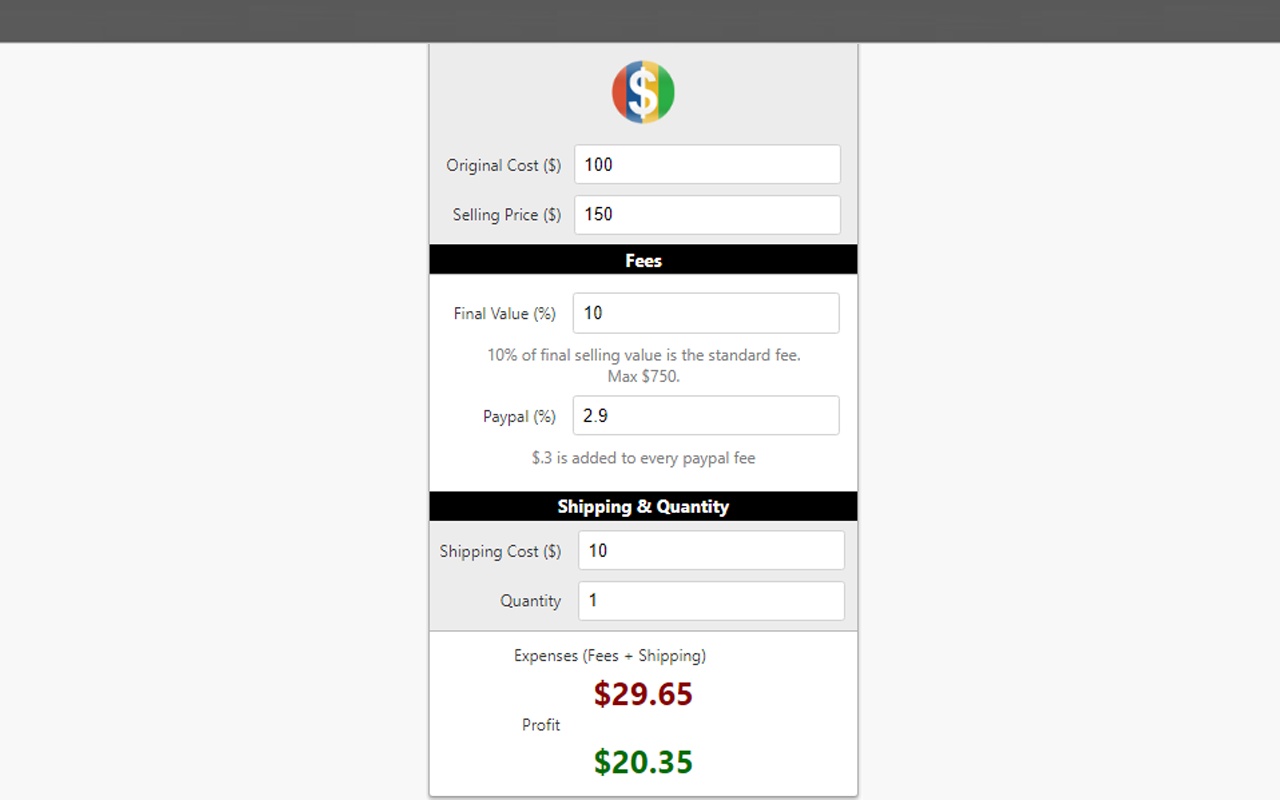The height and width of the screenshot is (800, 1280).
Task: Click into the Paypal percent field
Action: [706, 416]
